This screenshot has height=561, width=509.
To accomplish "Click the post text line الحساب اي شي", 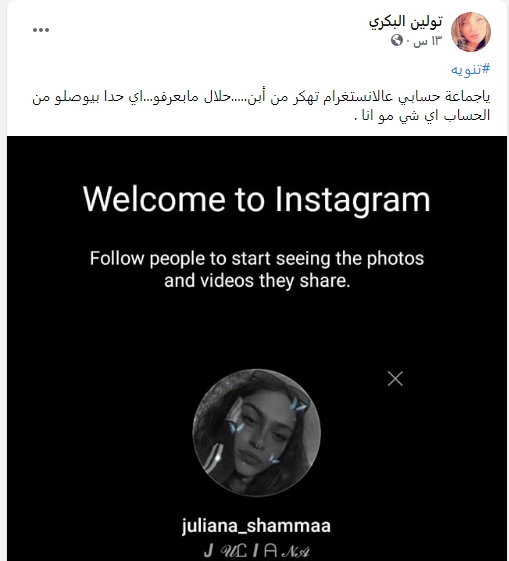I will tap(422, 116).
